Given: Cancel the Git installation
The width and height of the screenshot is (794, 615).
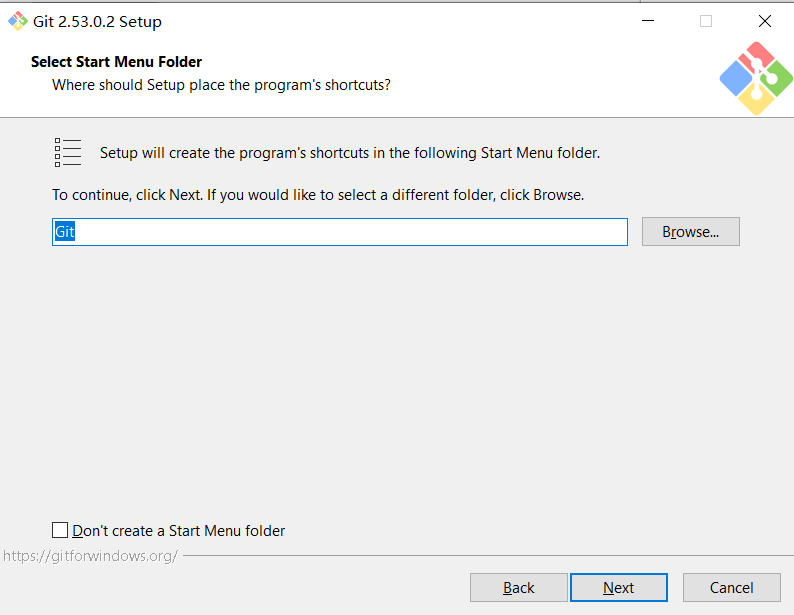Looking at the screenshot, I should pyautogui.click(x=731, y=588).
